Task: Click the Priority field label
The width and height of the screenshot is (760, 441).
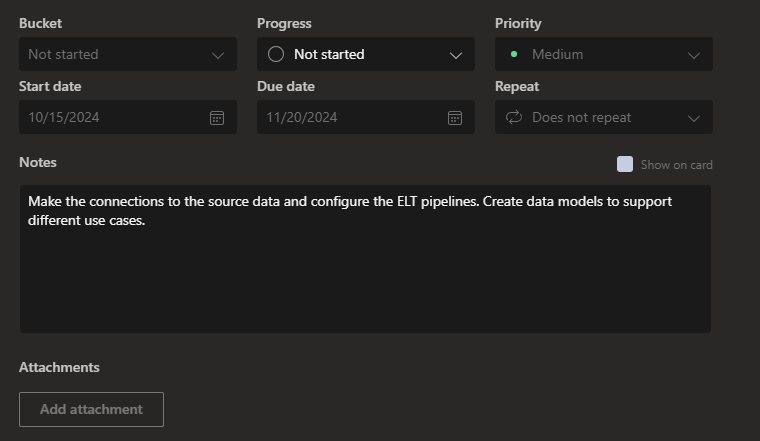Action: pos(518,23)
